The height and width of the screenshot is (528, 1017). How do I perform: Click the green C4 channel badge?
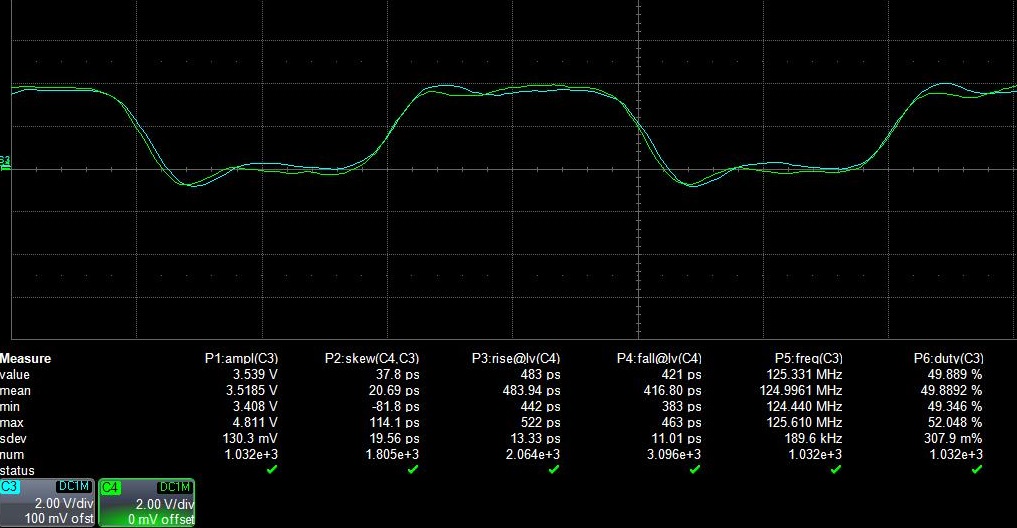(x=111, y=486)
